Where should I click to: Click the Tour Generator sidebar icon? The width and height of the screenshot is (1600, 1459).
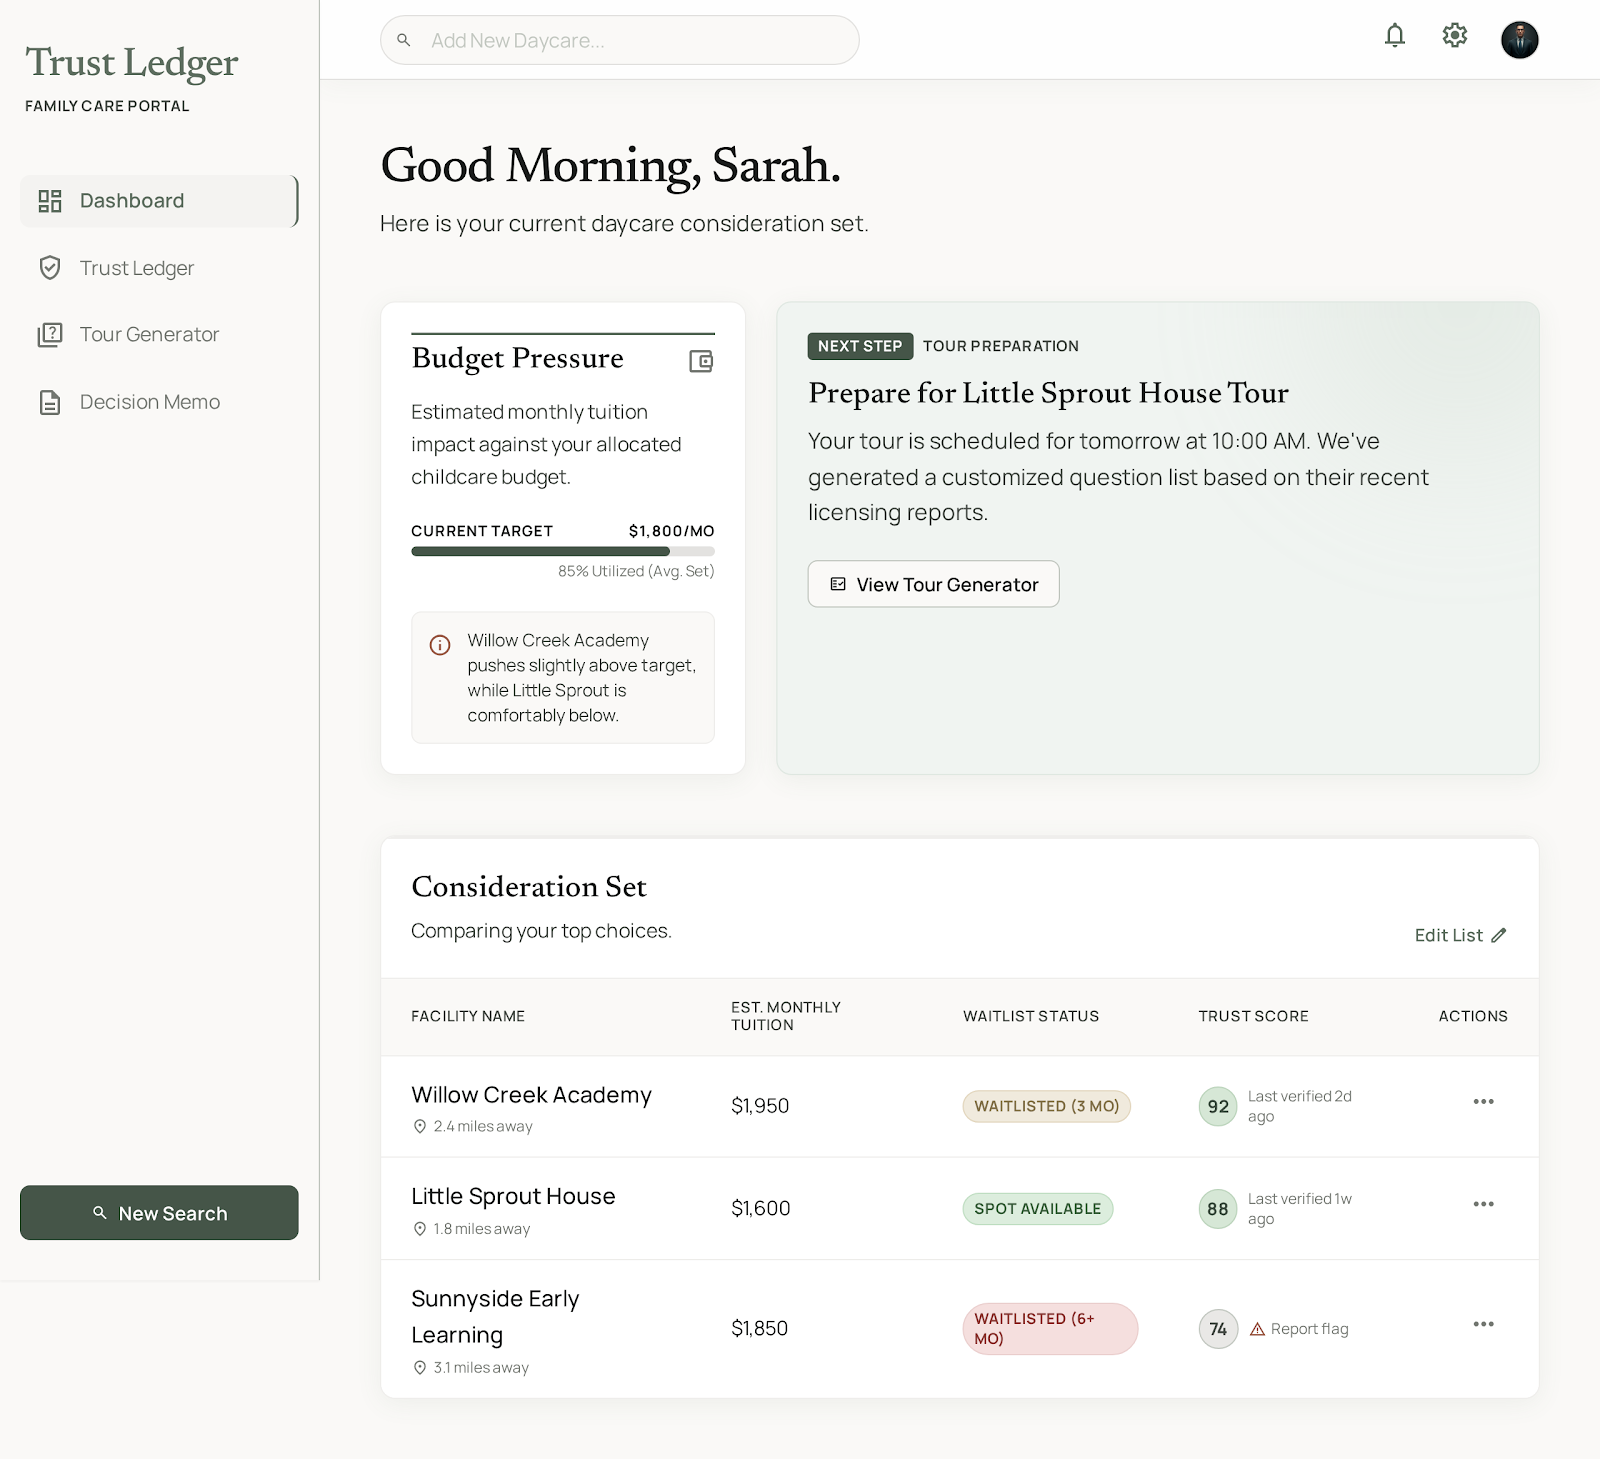tap(51, 334)
